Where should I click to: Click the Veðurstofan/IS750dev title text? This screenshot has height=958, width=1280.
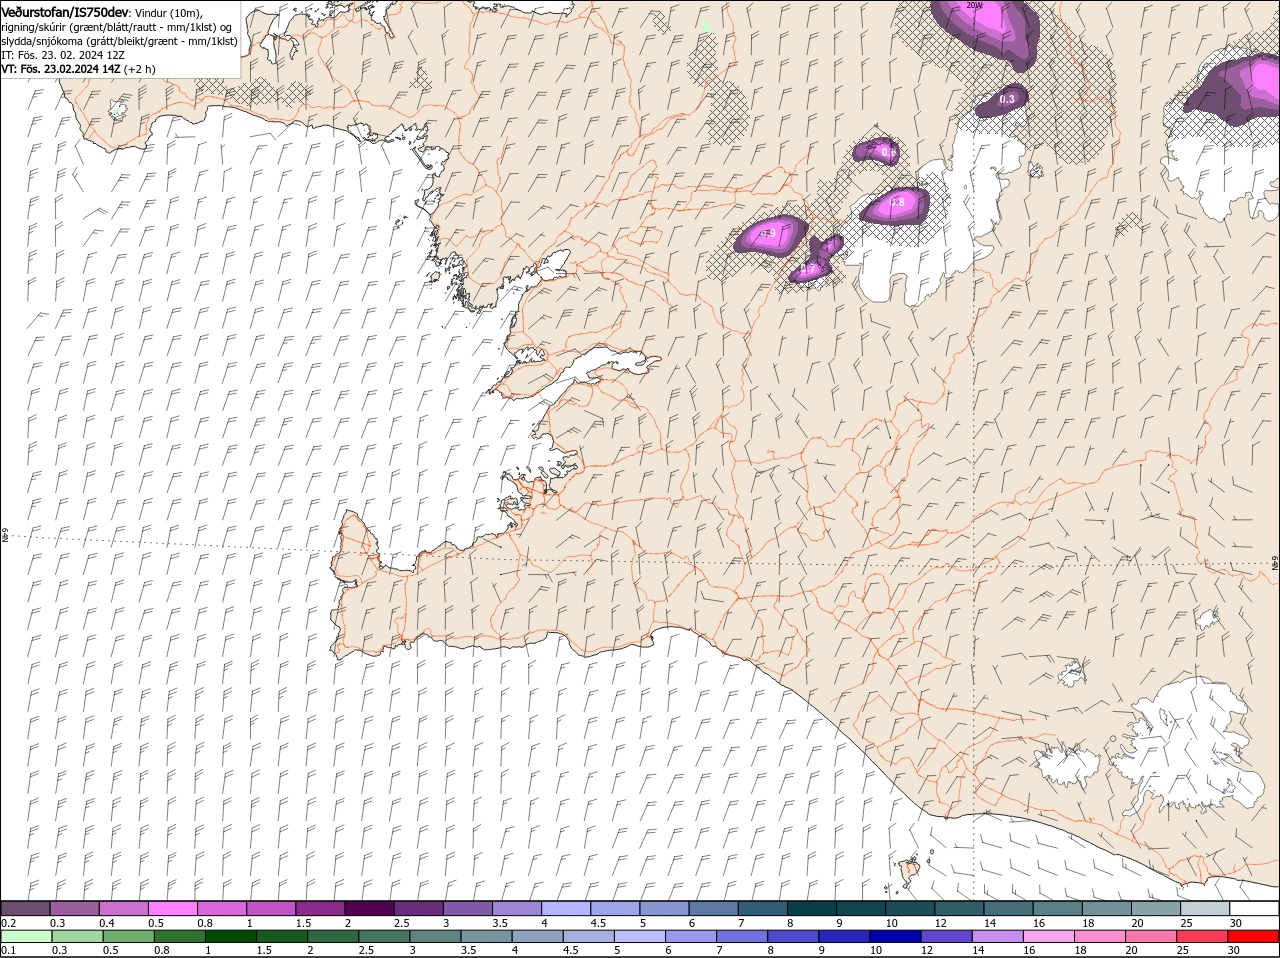tap(65, 12)
